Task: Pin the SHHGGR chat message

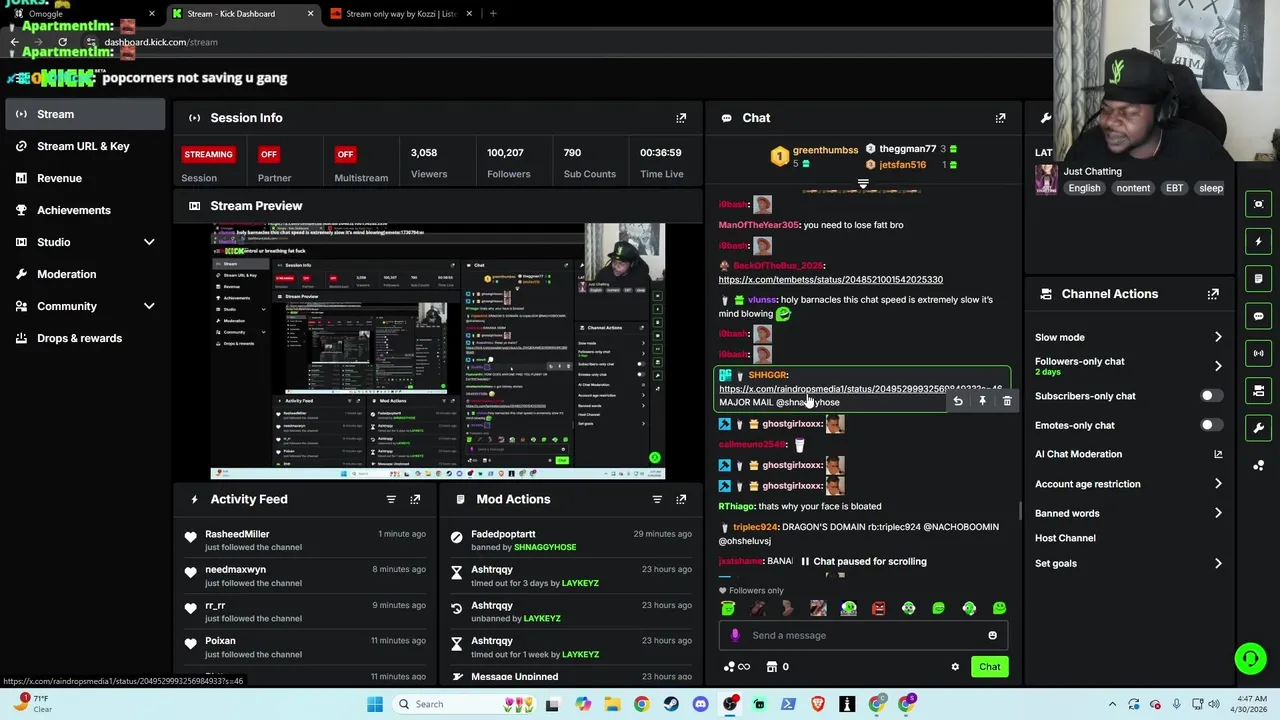Action: pyautogui.click(x=982, y=401)
